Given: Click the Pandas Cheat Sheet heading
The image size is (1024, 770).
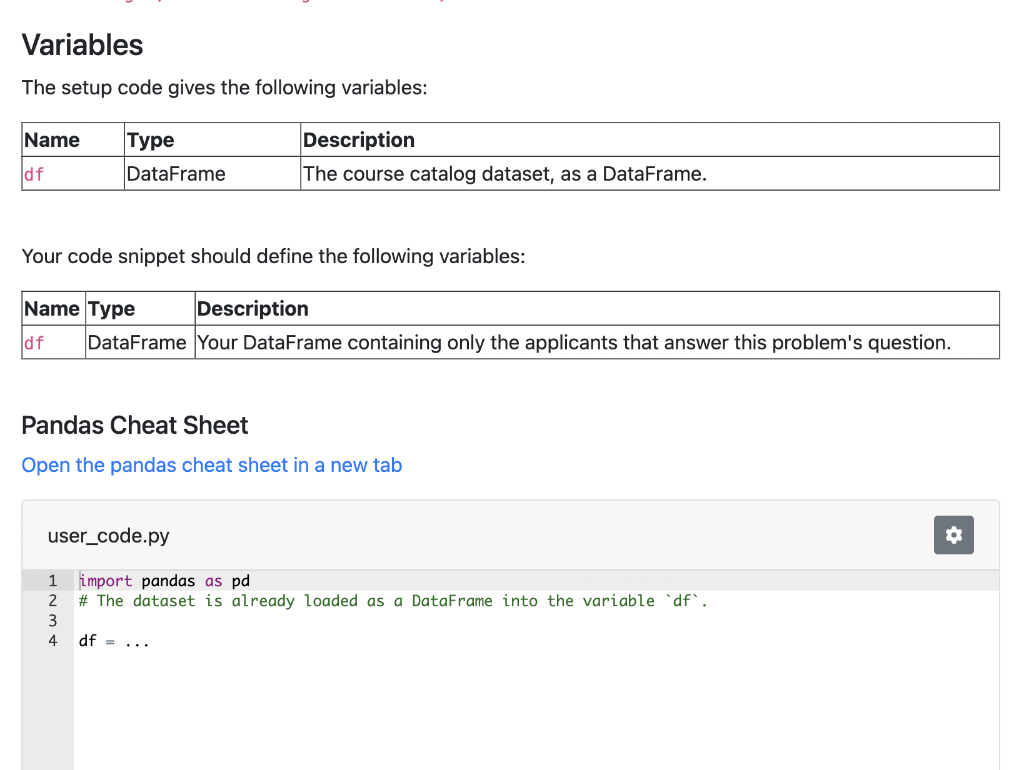Looking at the screenshot, I should point(135,425).
